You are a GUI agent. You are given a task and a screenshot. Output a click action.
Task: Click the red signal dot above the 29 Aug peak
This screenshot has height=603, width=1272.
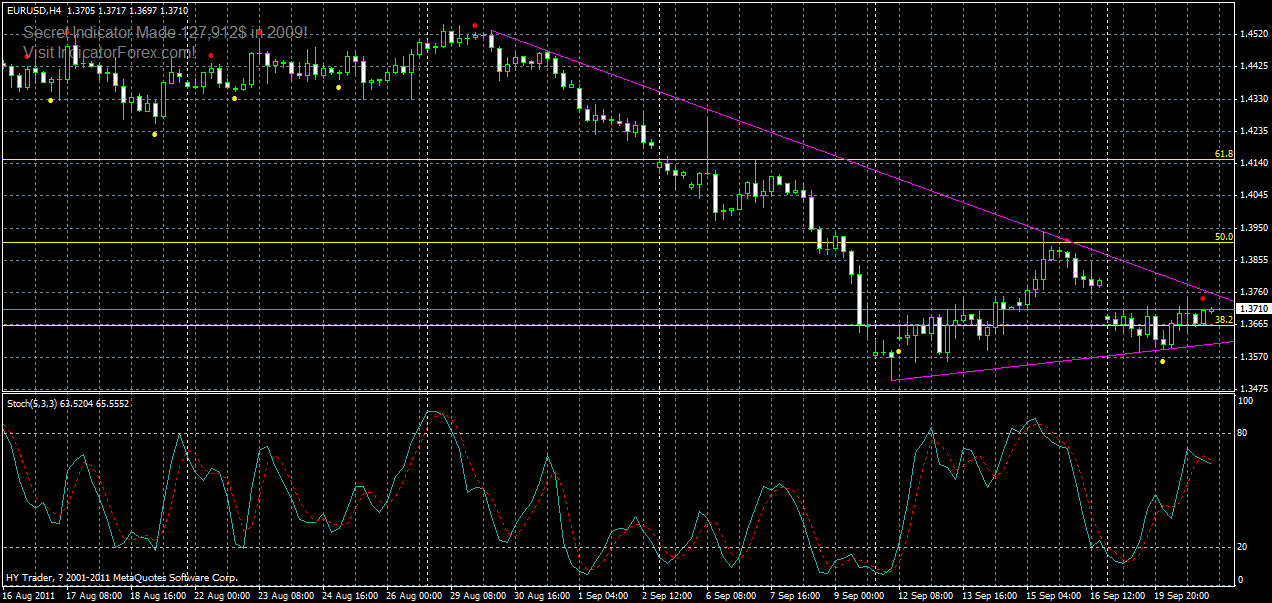click(x=475, y=25)
